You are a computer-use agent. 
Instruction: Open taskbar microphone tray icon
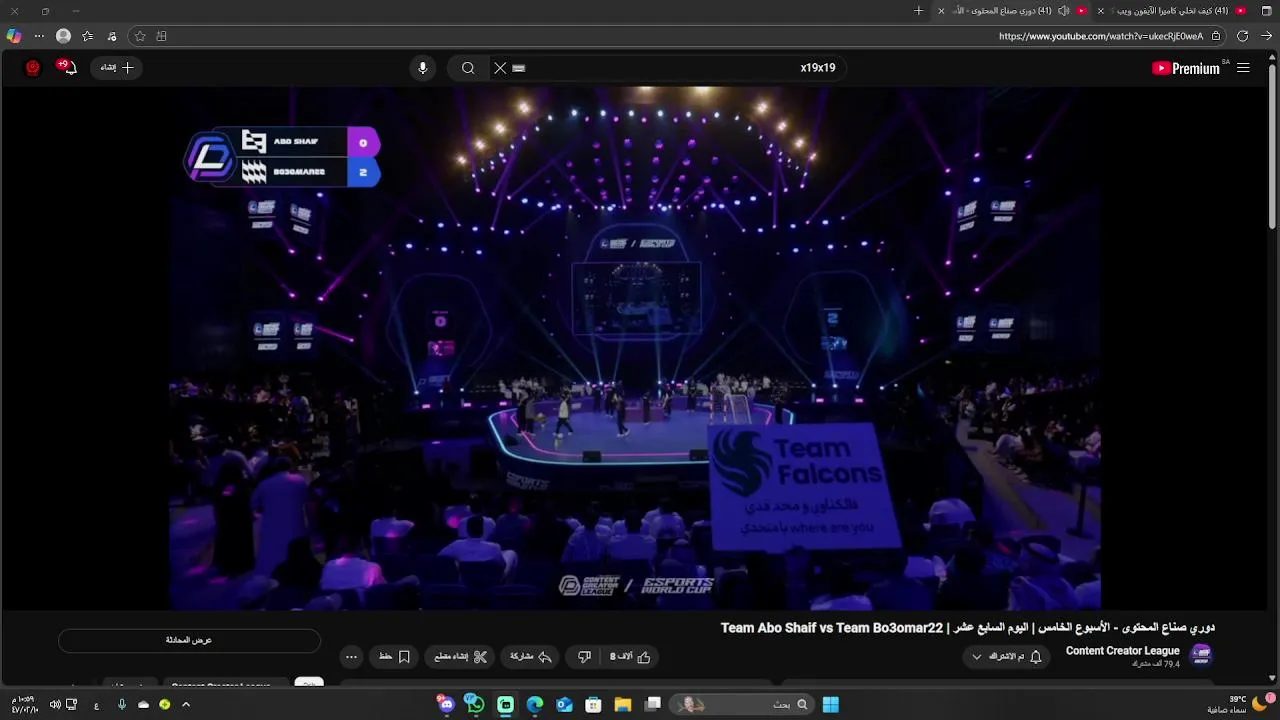point(122,705)
